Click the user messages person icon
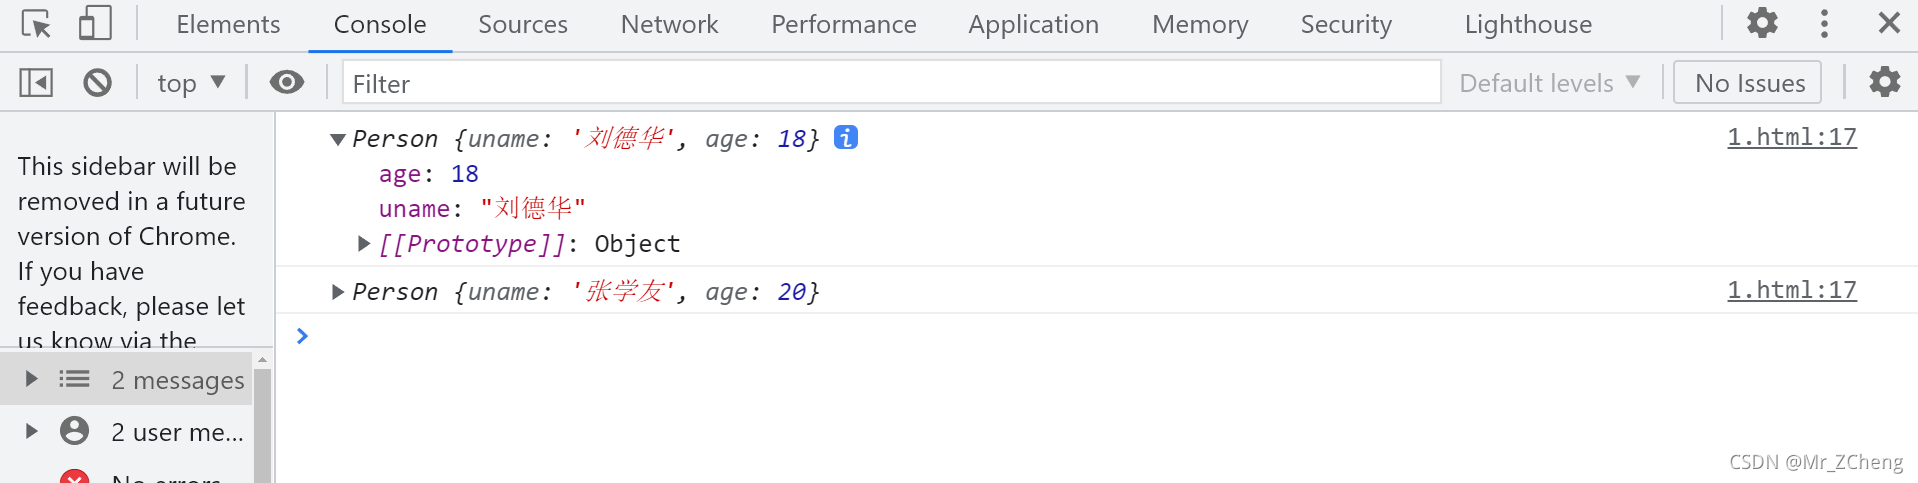The image size is (1918, 483). pyautogui.click(x=74, y=431)
